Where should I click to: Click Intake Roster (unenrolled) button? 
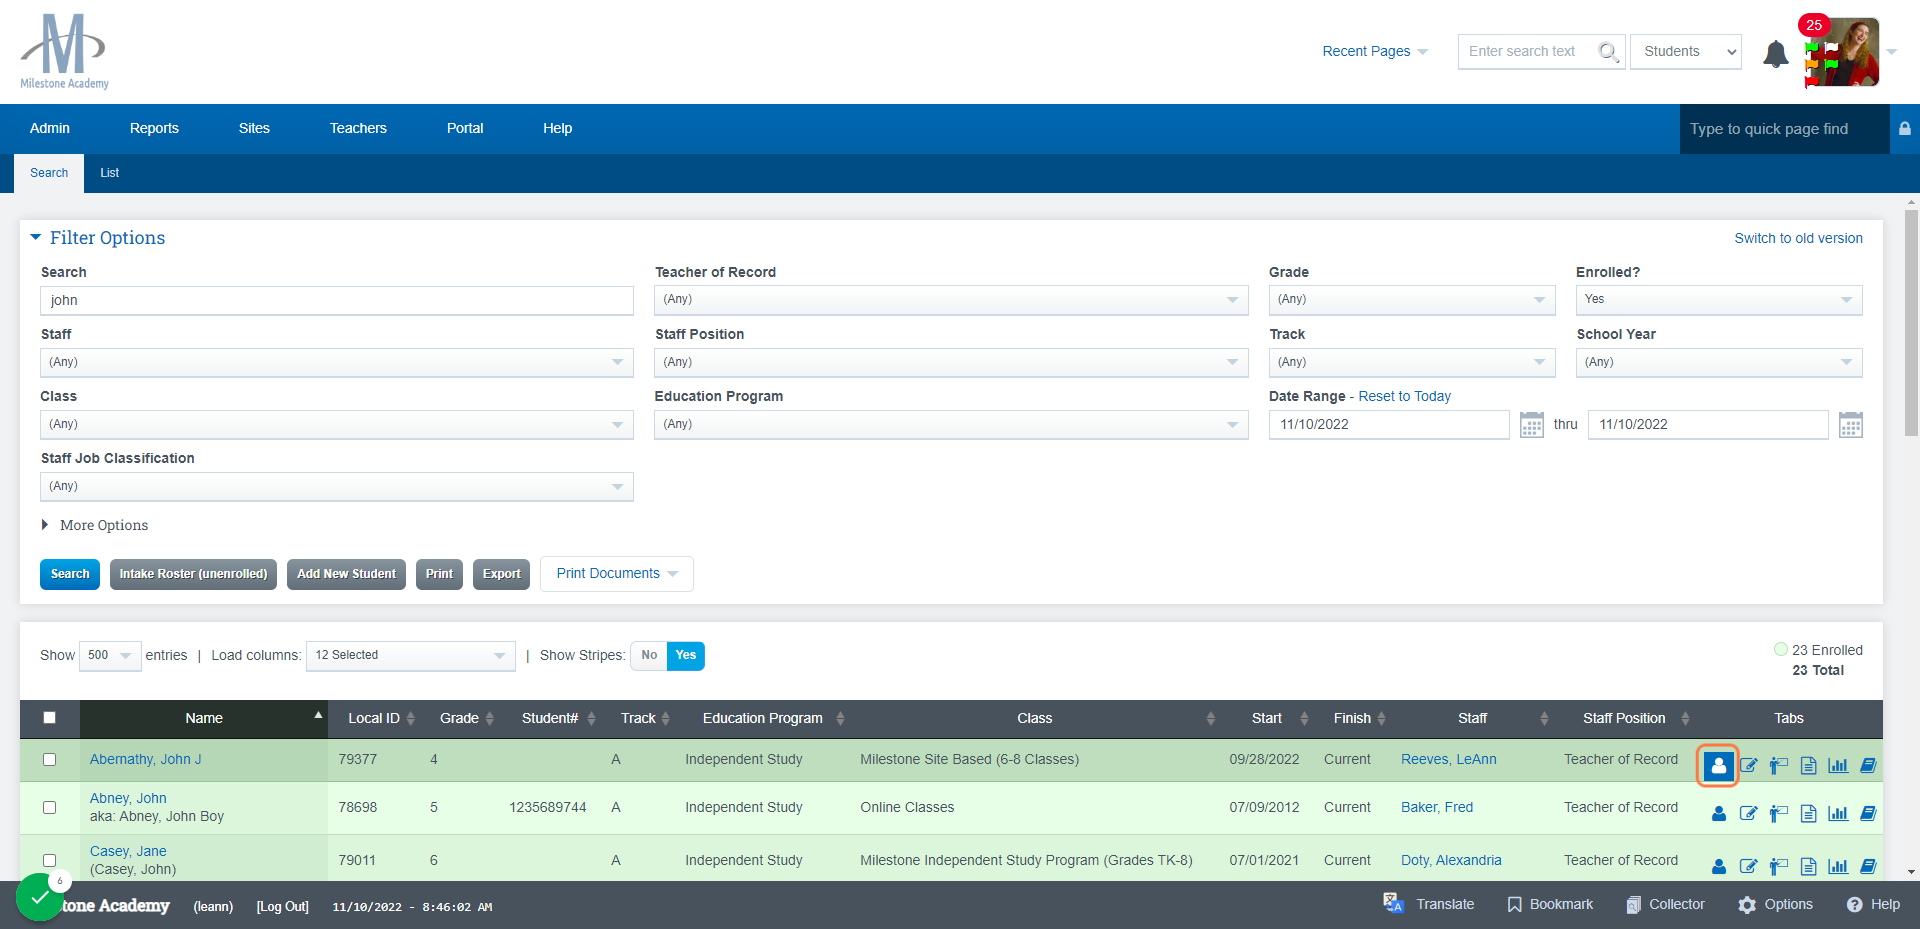[x=193, y=574]
